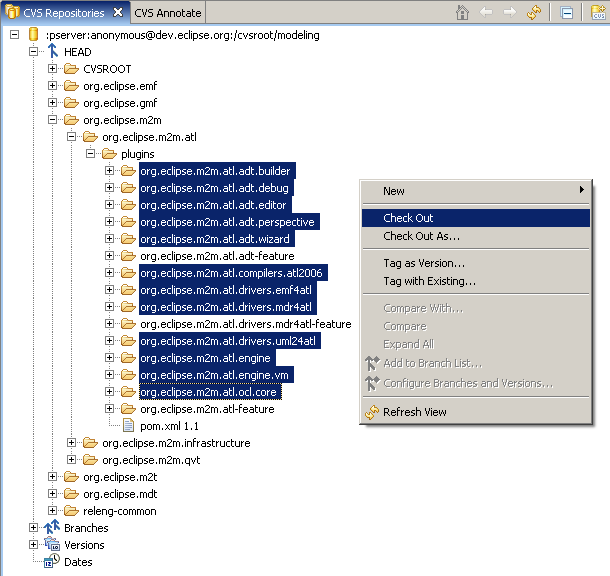Select the pom.xml 1.1 file

[x=169, y=426]
